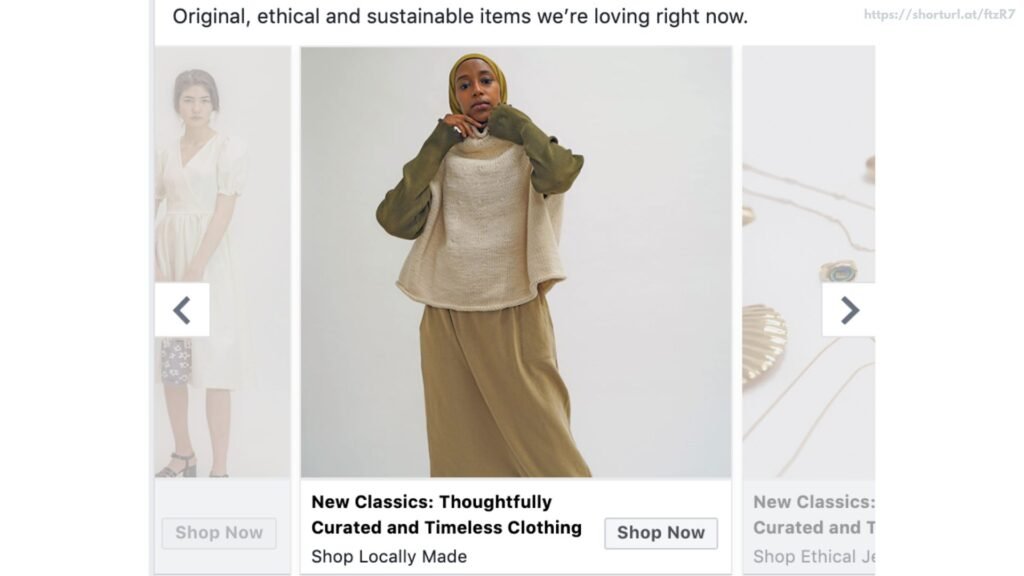The width and height of the screenshot is (1024, 576).
Task: Open the center knitwear product image
Action: pyautogui.click(x=515, y=265)
